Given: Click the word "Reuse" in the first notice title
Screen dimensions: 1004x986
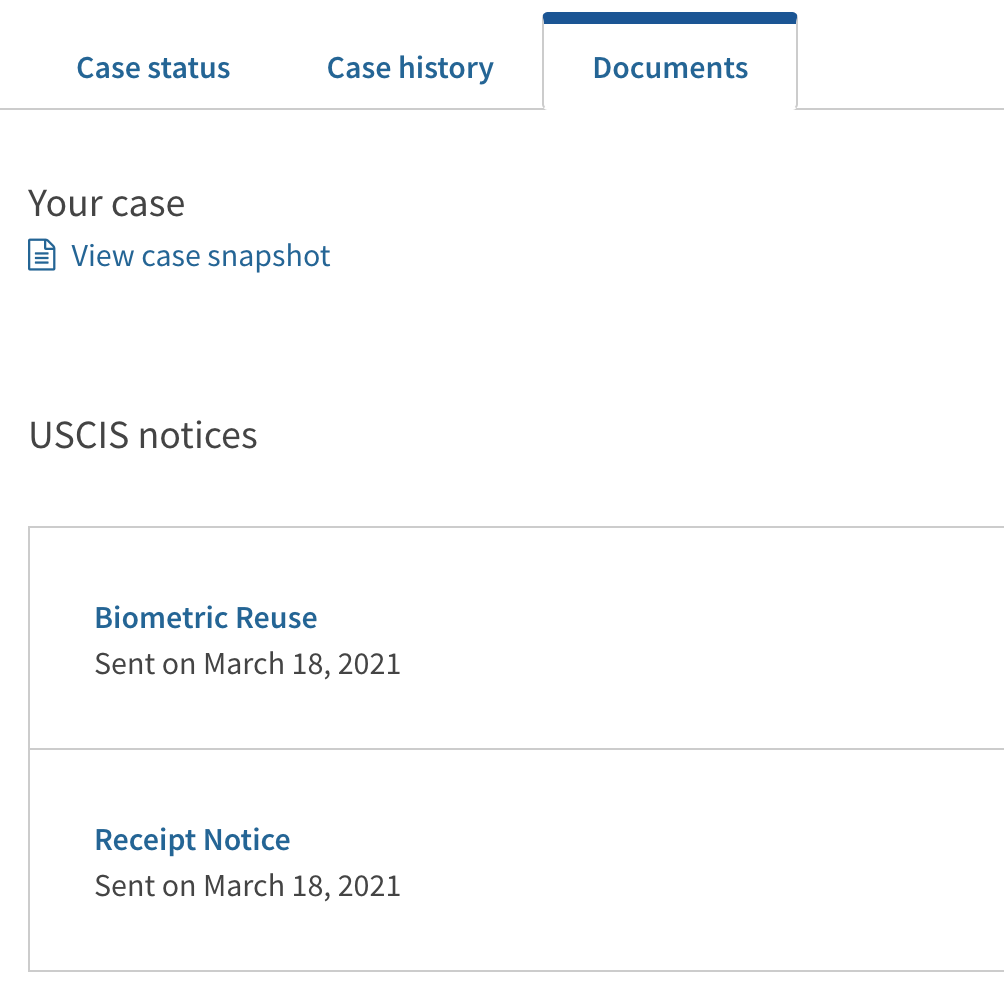Looking at the screenshot, I should click(x=277, y=618).
